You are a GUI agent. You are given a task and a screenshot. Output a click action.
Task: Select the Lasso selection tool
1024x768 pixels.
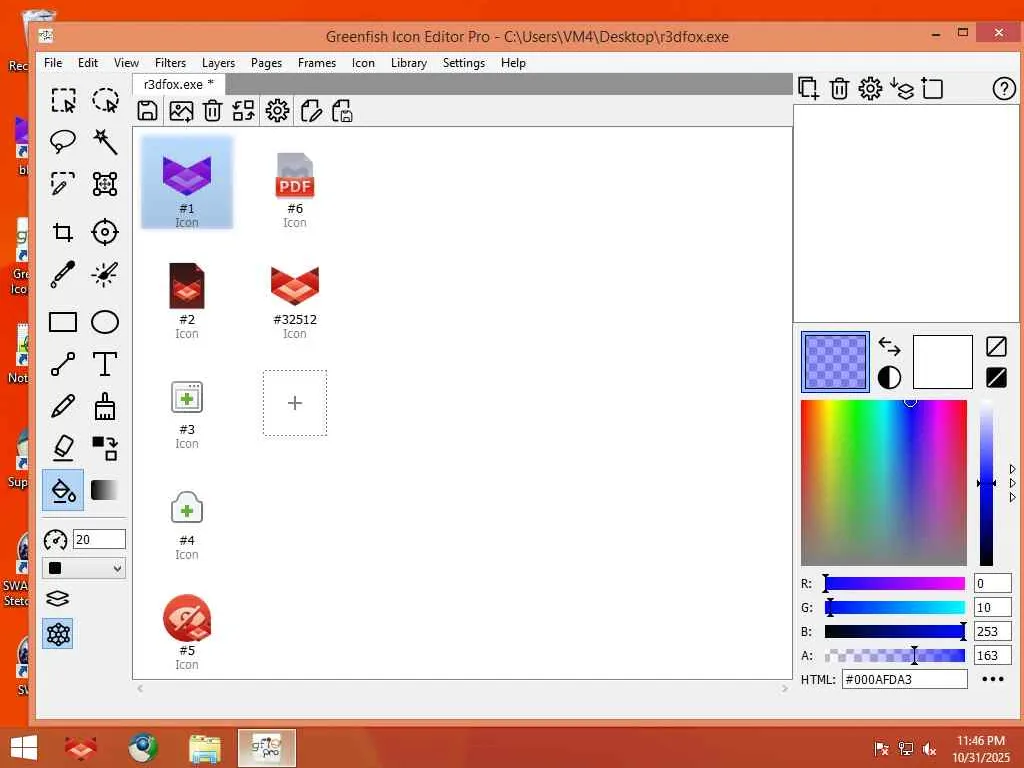coord(63,142)
